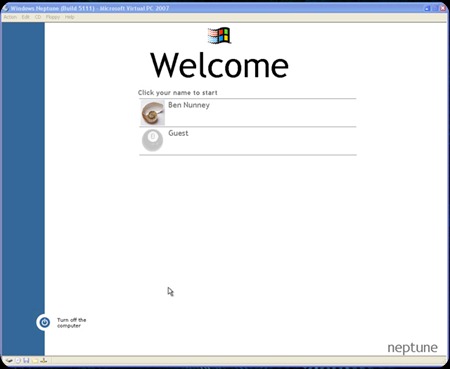Open the Floppy menu in Virtual PC

[53, 17]
